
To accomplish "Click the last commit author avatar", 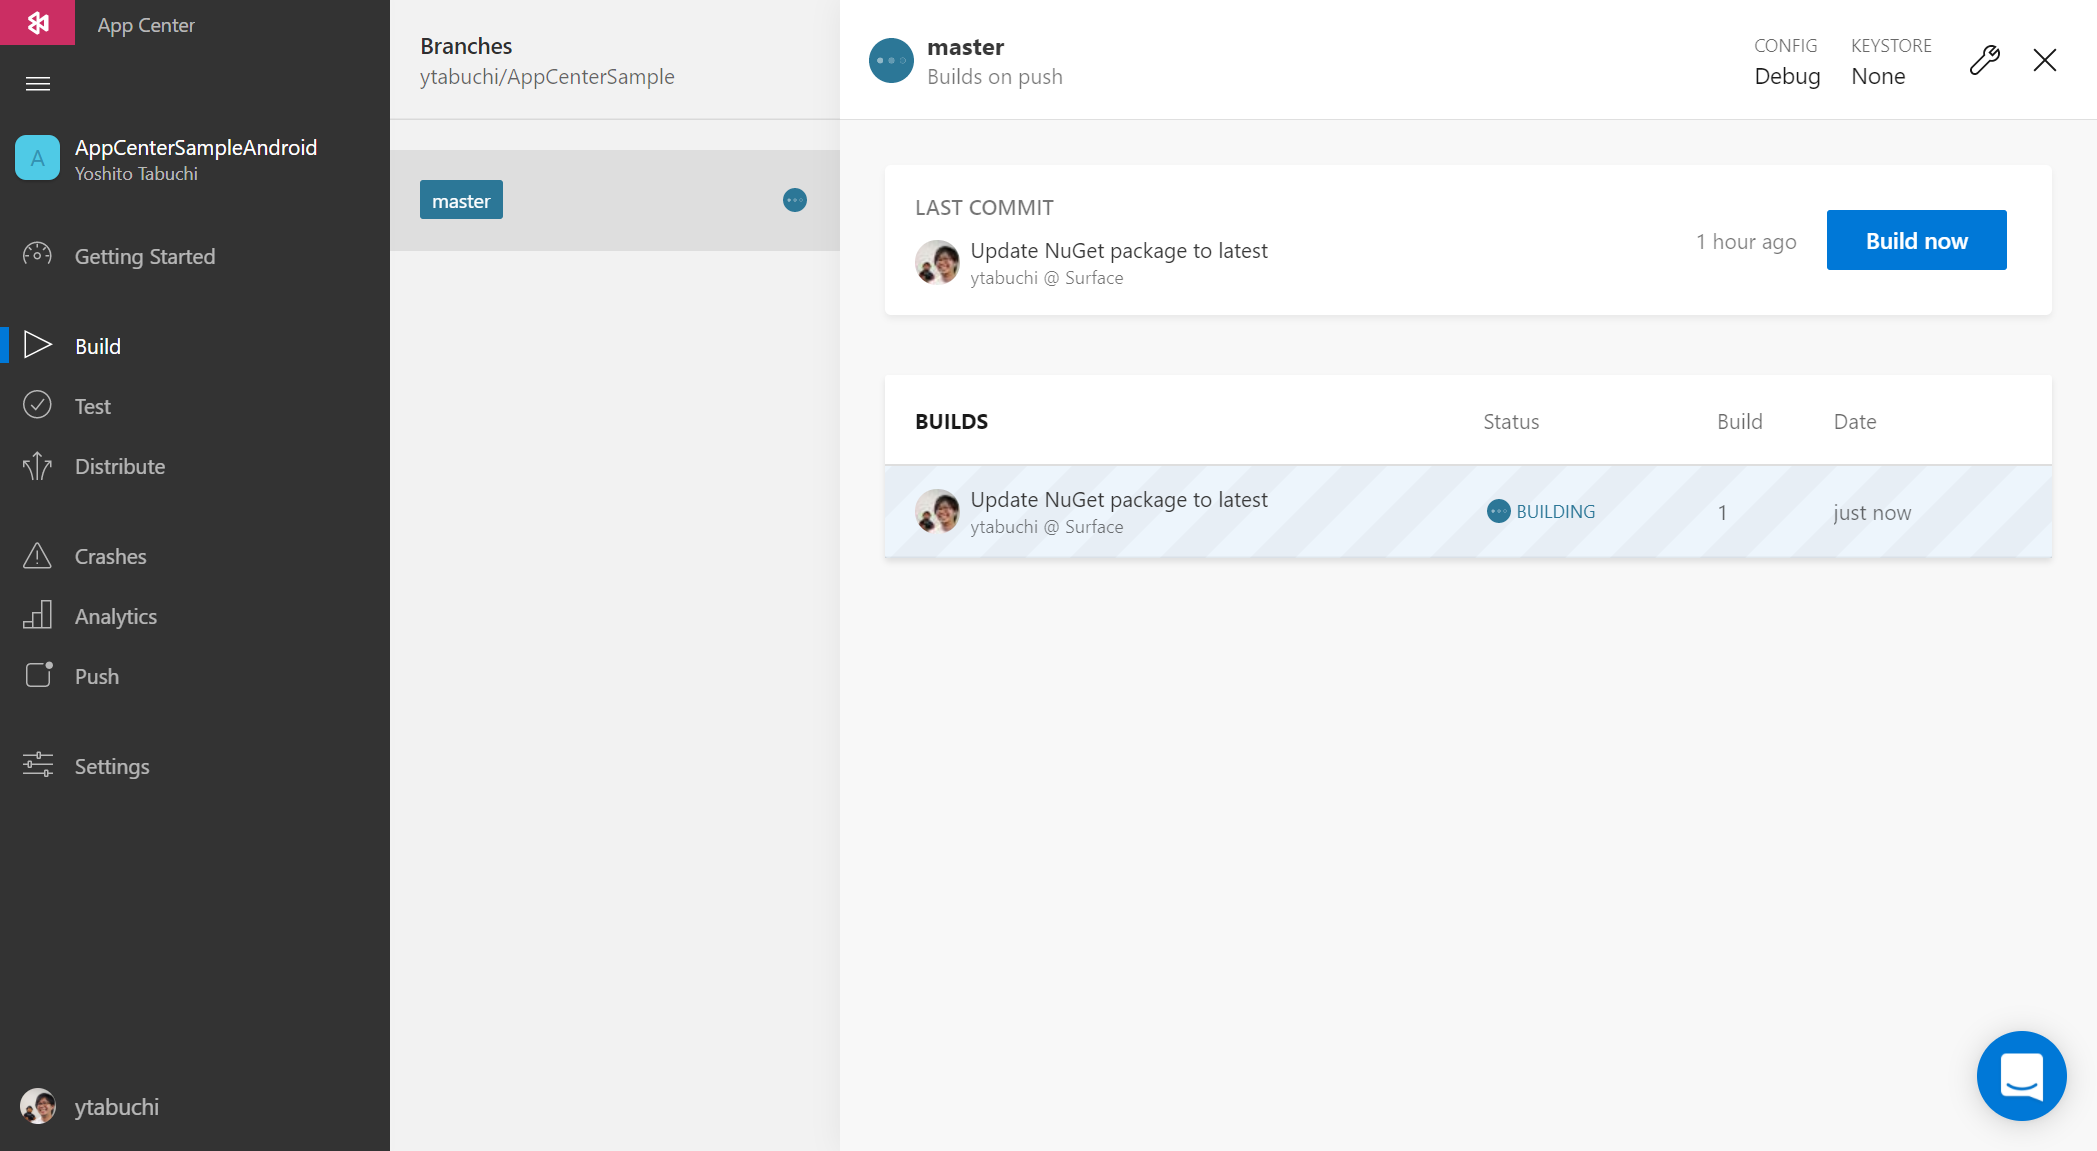I will [937, 262].
